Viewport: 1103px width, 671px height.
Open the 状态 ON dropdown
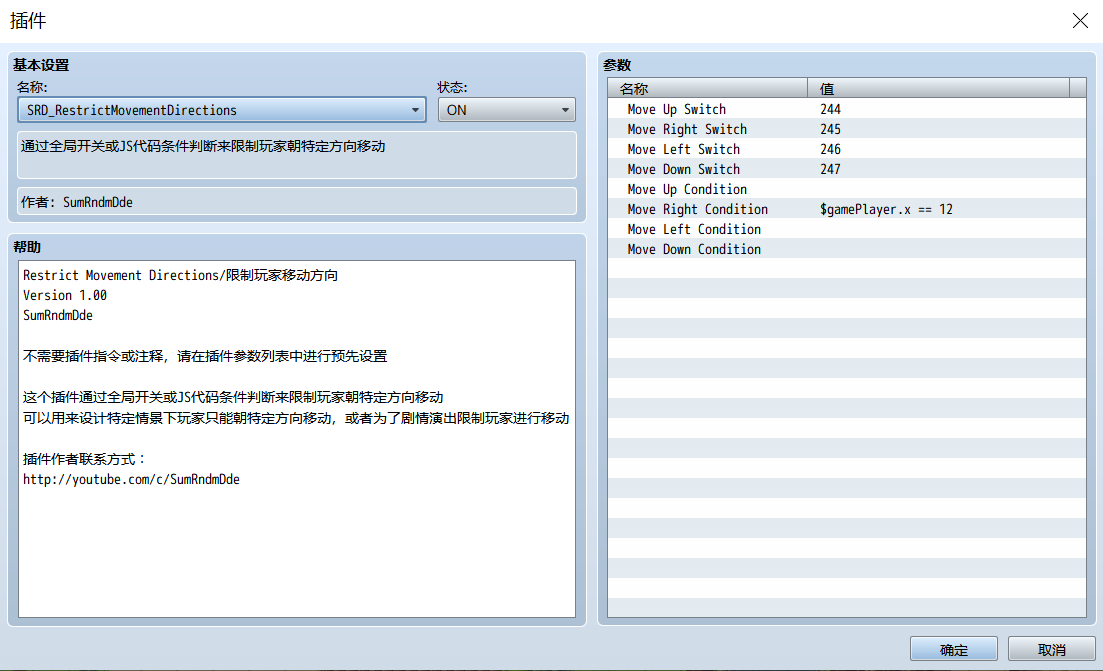(506, 110)
